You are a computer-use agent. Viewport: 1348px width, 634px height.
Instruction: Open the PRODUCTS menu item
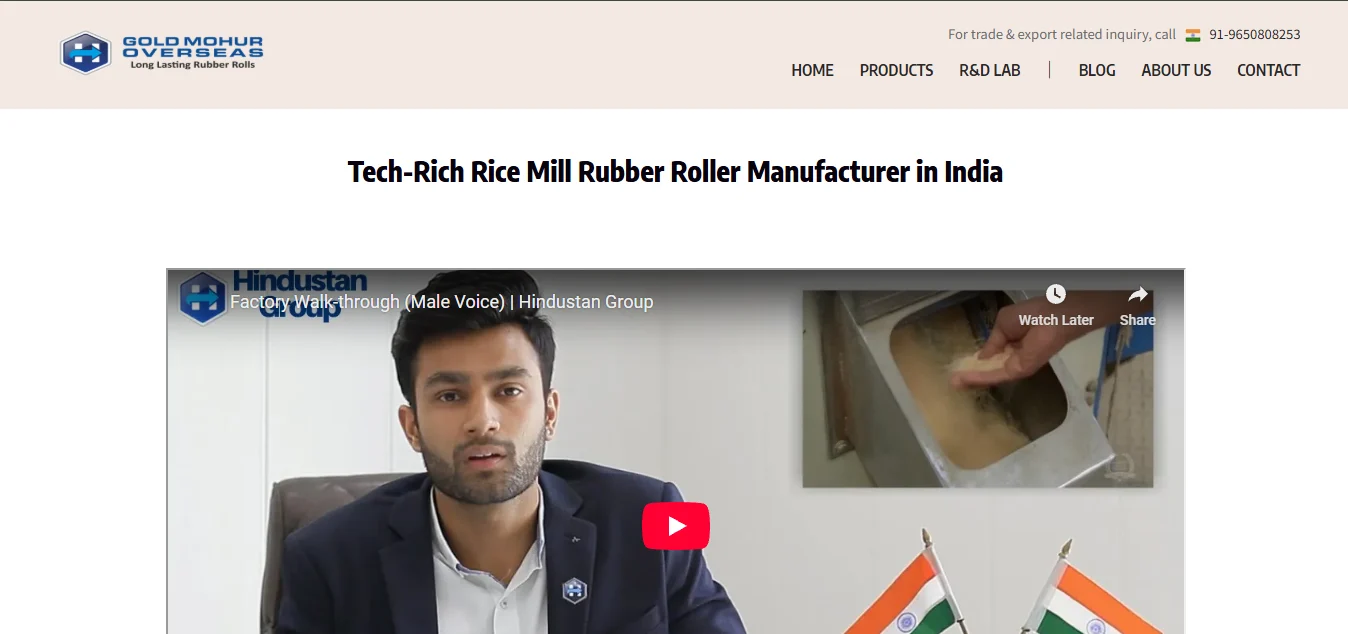tap(896, 70)
